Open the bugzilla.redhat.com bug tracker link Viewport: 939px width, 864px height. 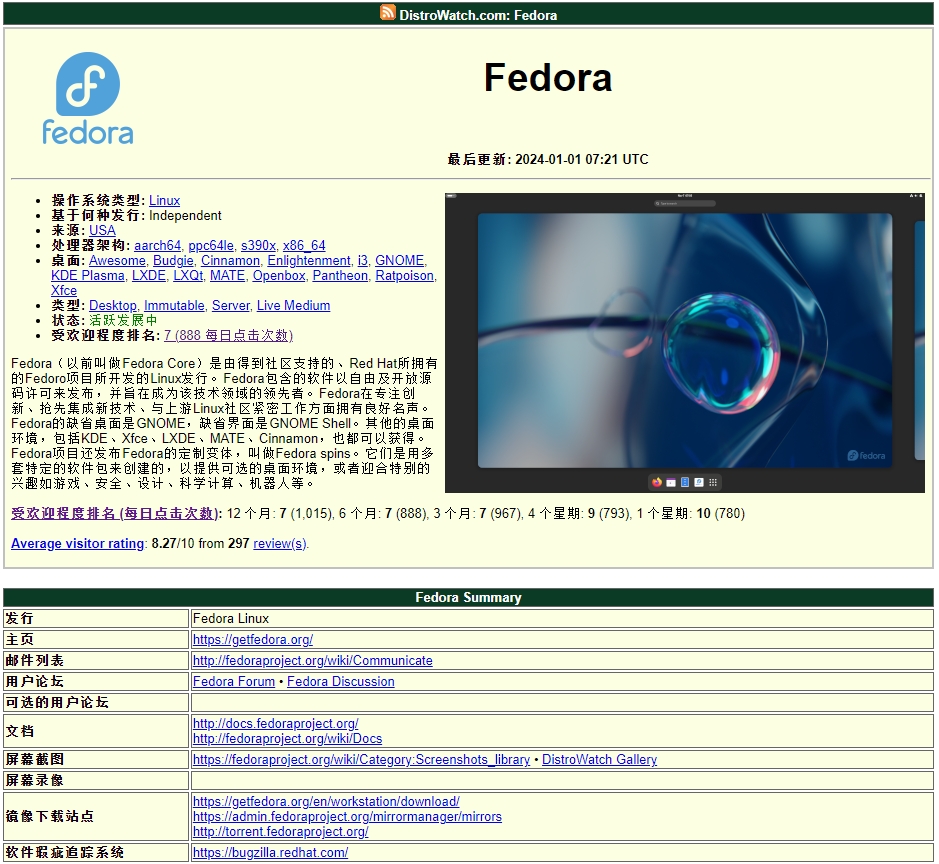point(270,852)
